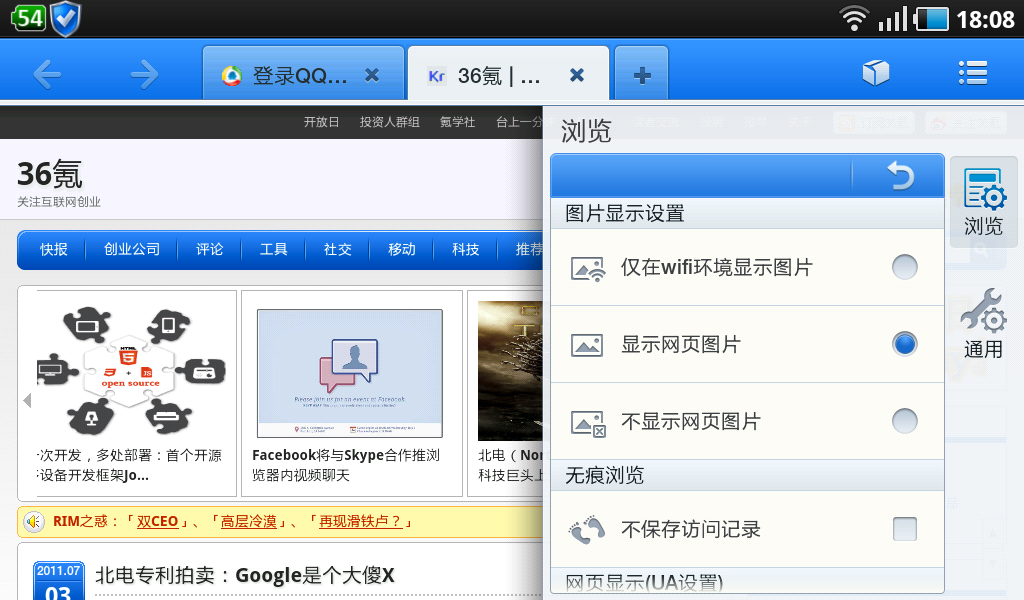
Task: Click the 投资人群组 top link
Action: pyautogui.click(x=390, y=122)
